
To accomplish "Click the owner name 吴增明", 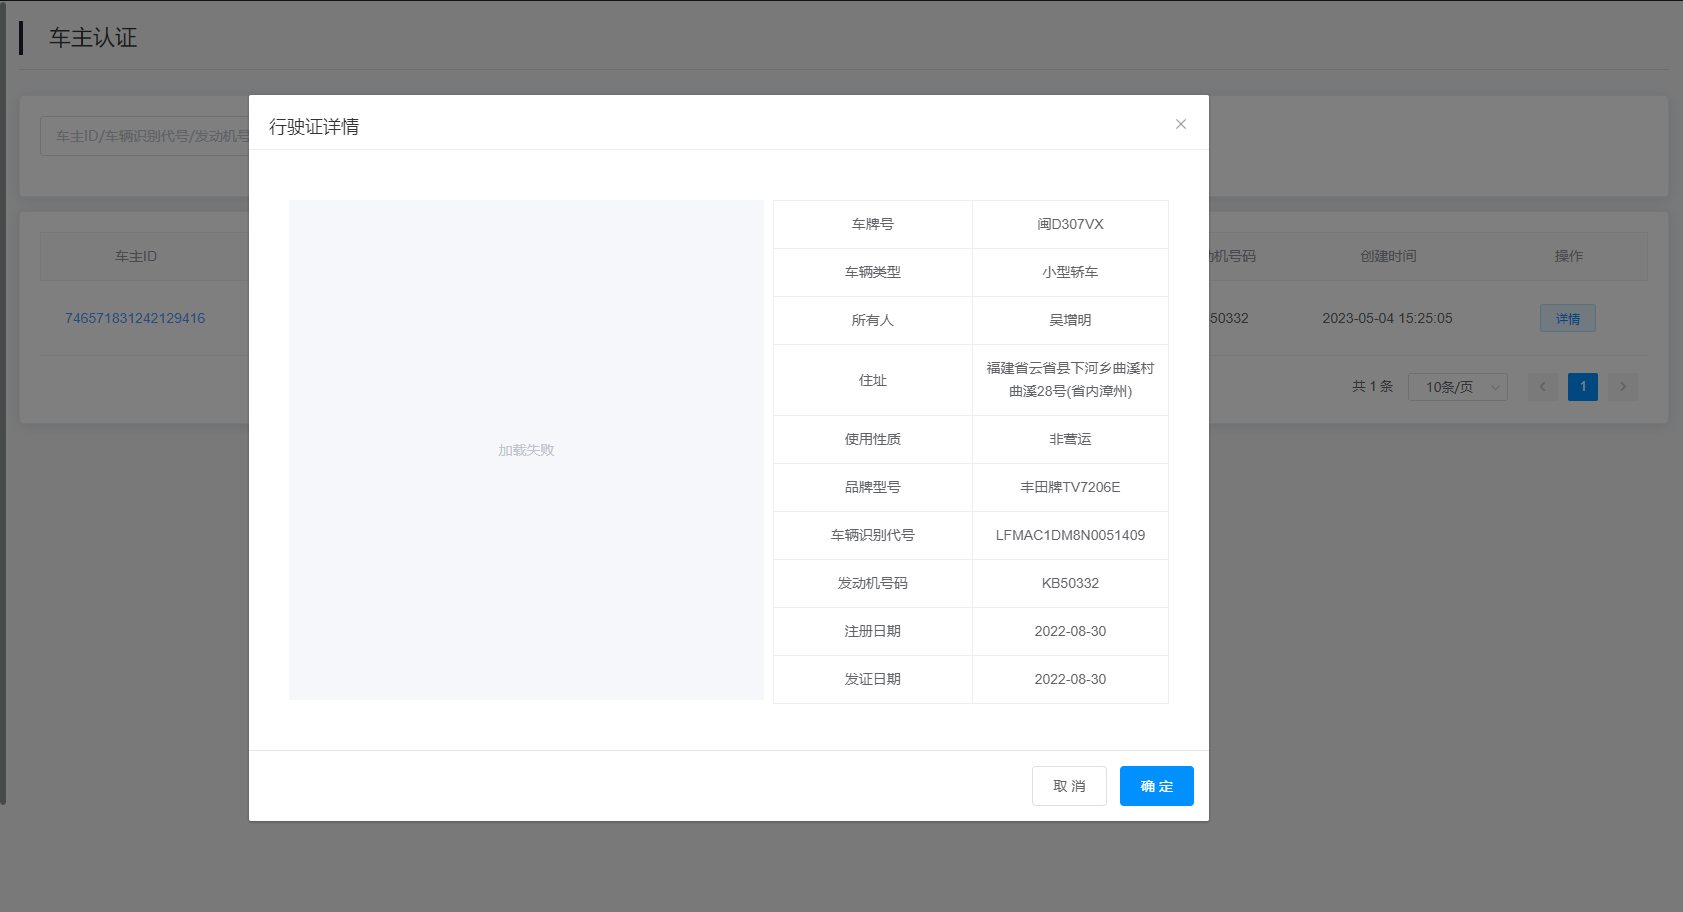I will point(1070,320).
